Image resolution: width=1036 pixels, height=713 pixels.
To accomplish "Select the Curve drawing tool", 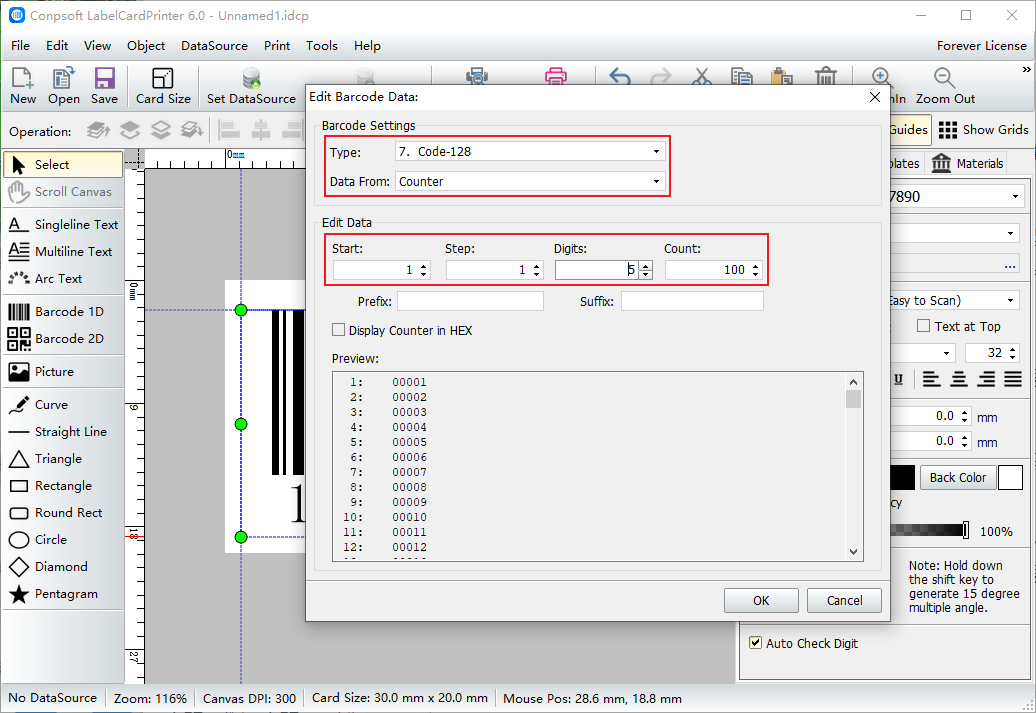I will pos(63,404).
